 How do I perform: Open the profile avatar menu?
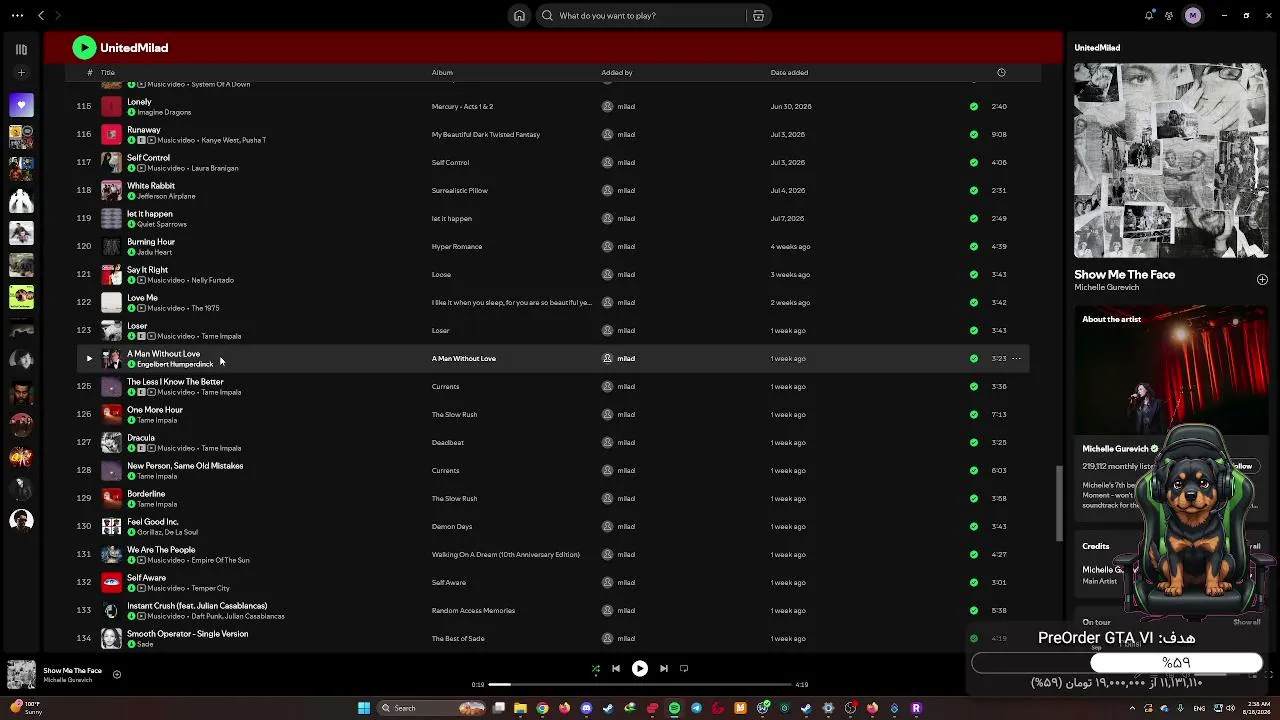pyautogui.click(x=1193, y=16)
